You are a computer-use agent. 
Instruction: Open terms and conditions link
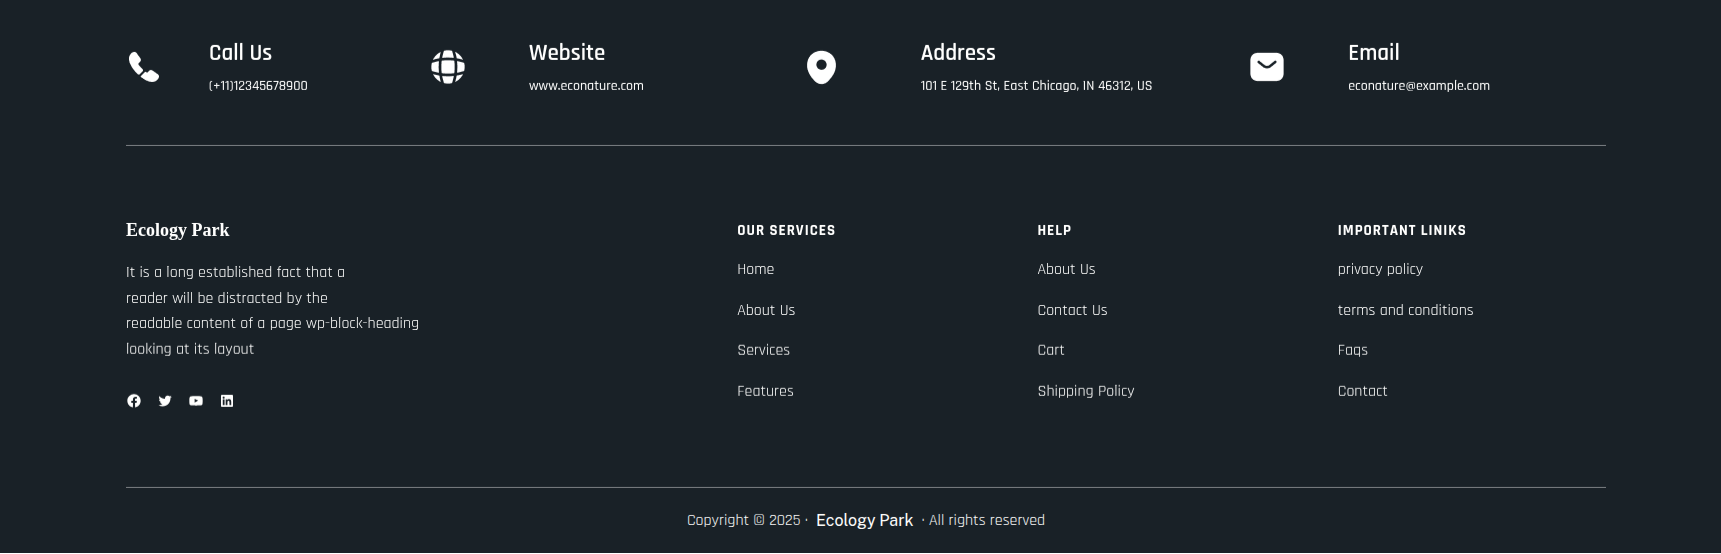1405,310
